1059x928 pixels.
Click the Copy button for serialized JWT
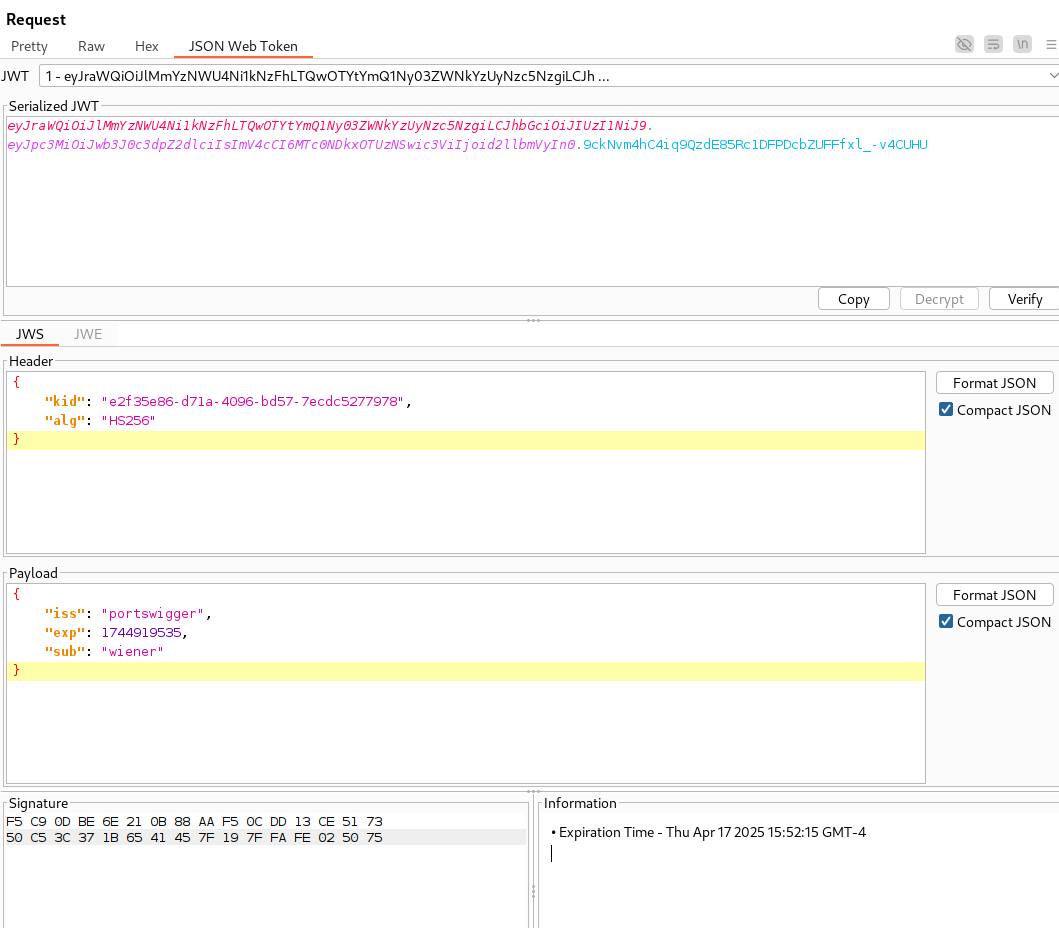tap(854, 299)
